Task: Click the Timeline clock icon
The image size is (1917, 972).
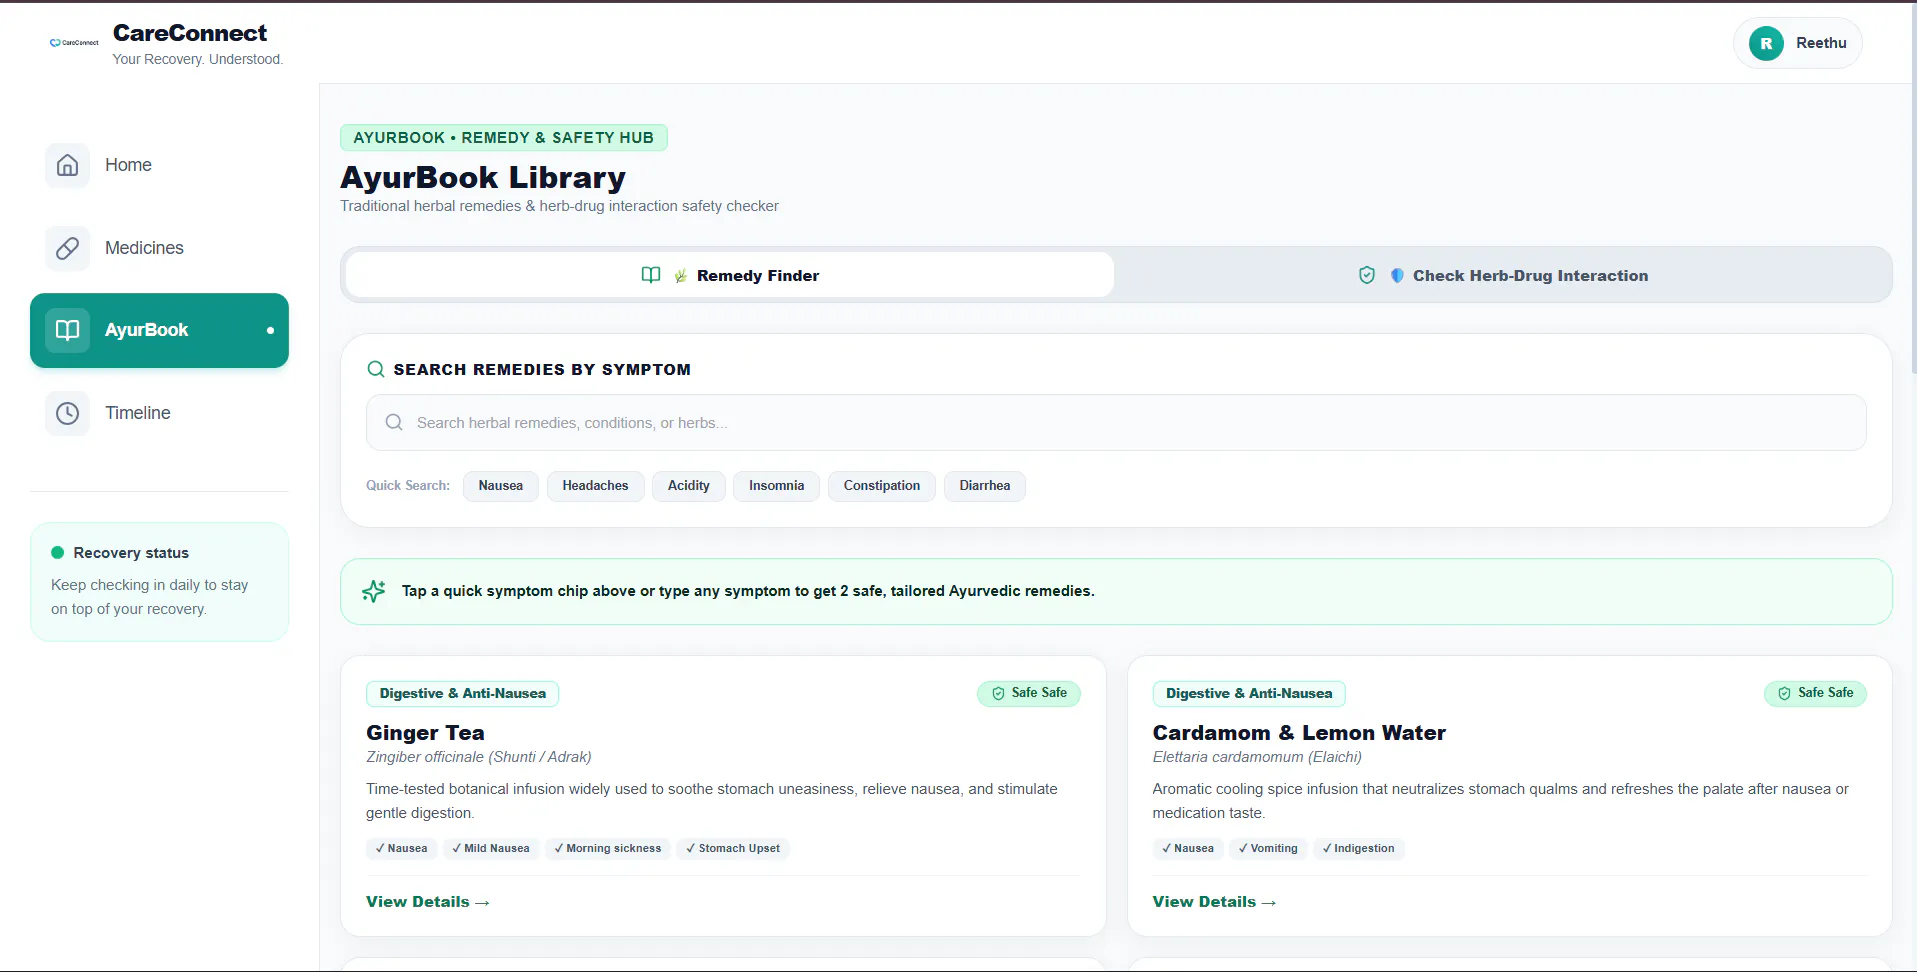Action: click(67, 413)
